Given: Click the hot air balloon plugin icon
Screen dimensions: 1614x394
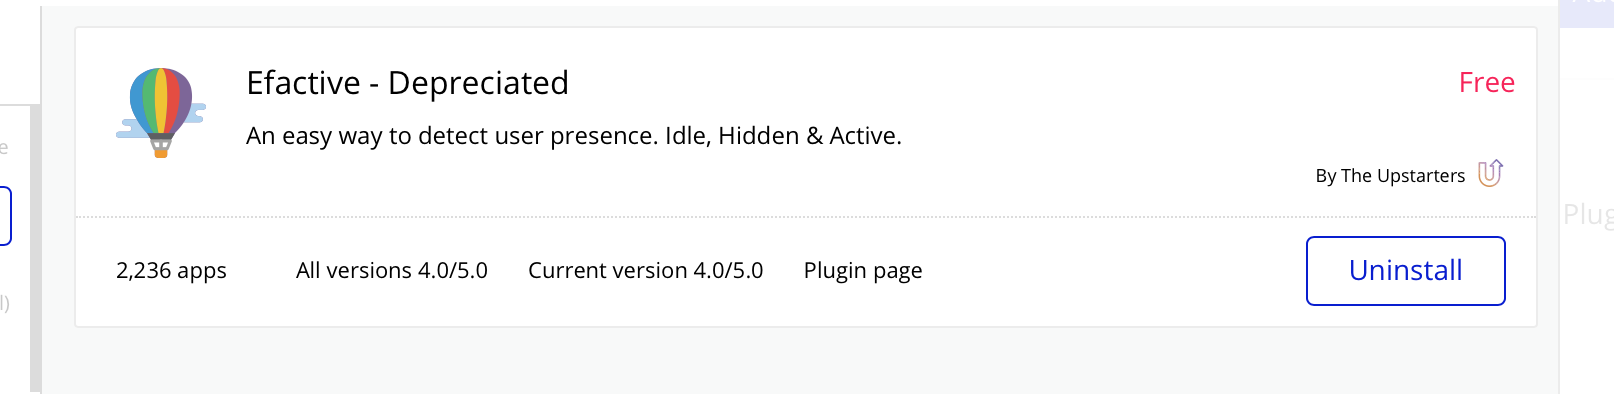Looking at the screenshot, I should (x=161, y=112).
